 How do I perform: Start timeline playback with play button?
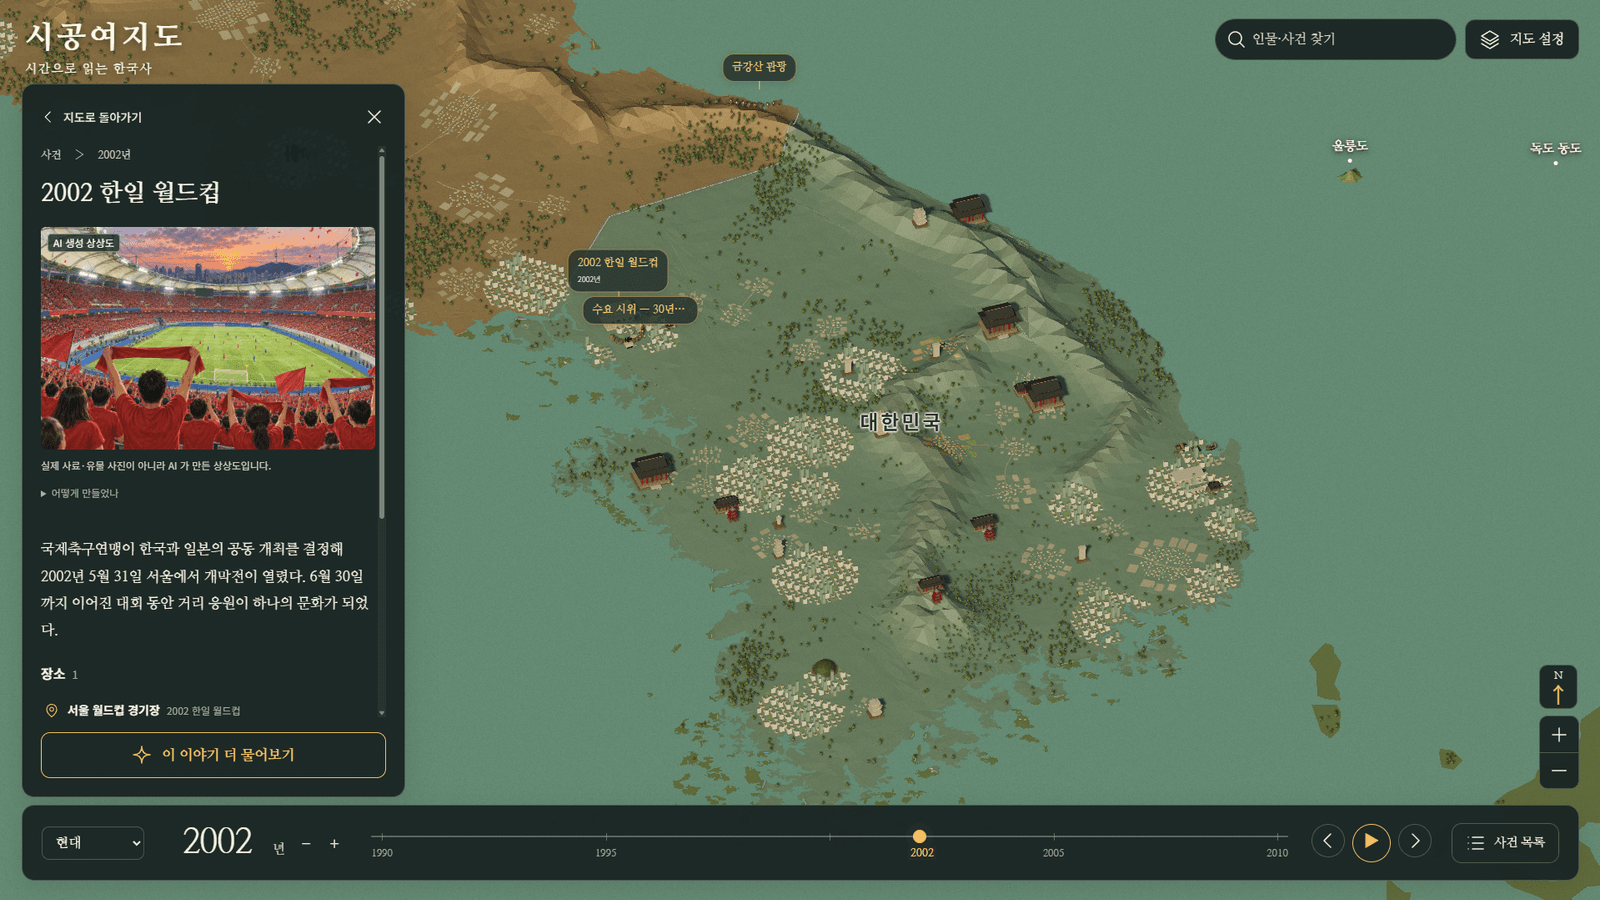point(1371,842)
